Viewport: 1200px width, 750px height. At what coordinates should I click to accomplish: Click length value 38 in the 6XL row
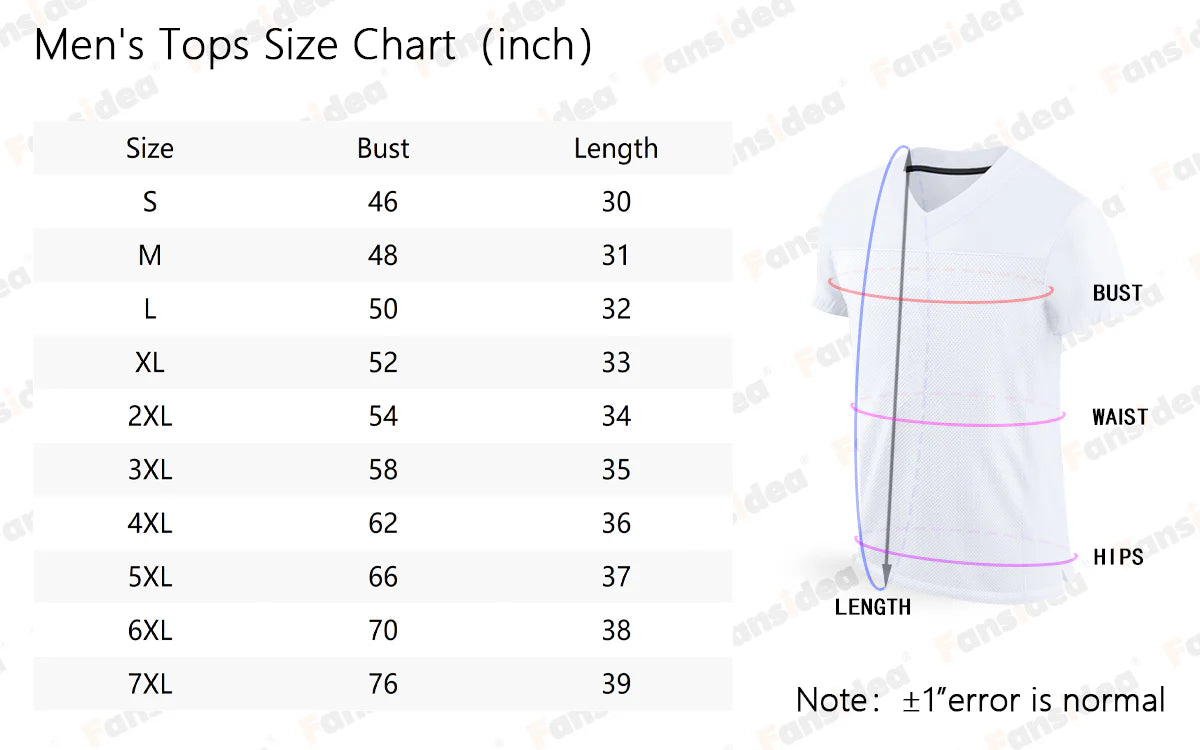tap(616, 630)
